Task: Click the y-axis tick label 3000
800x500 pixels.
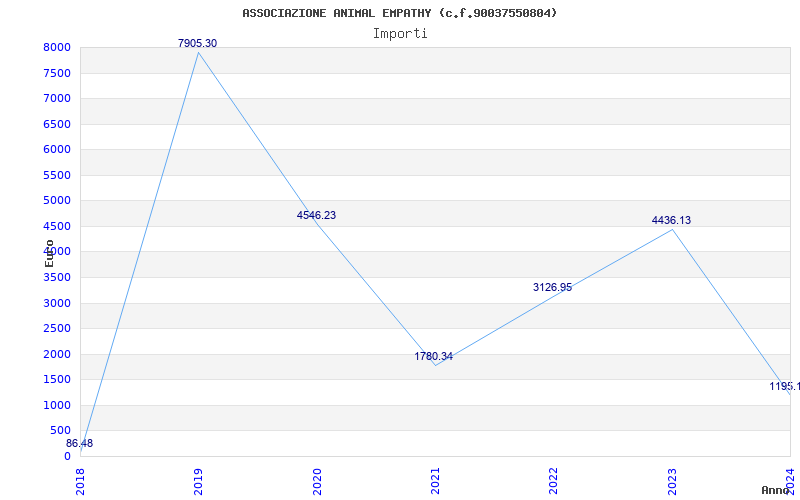Action: click(x=57, y=304)
